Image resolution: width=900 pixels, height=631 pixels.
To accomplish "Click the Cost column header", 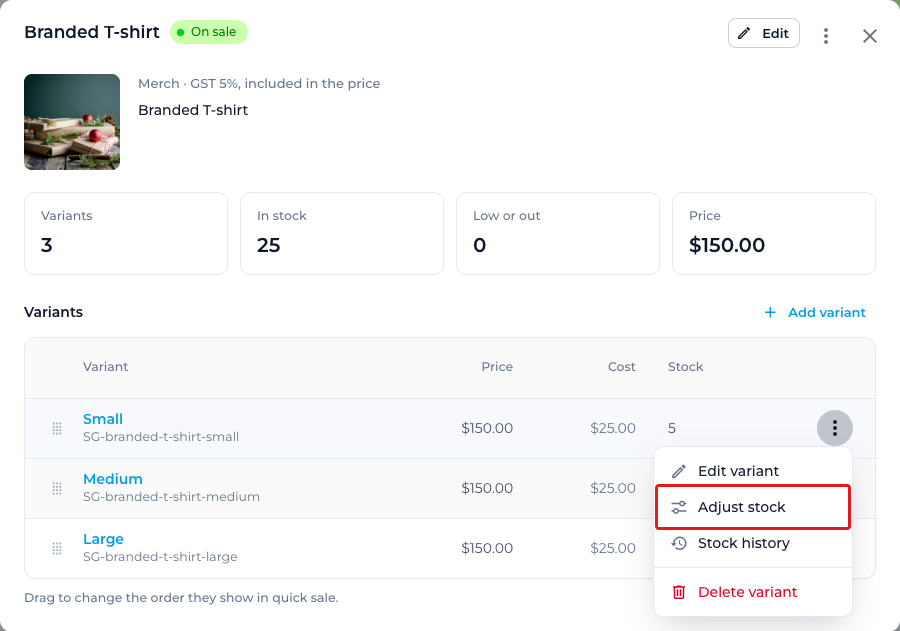I will click(622, 367).
